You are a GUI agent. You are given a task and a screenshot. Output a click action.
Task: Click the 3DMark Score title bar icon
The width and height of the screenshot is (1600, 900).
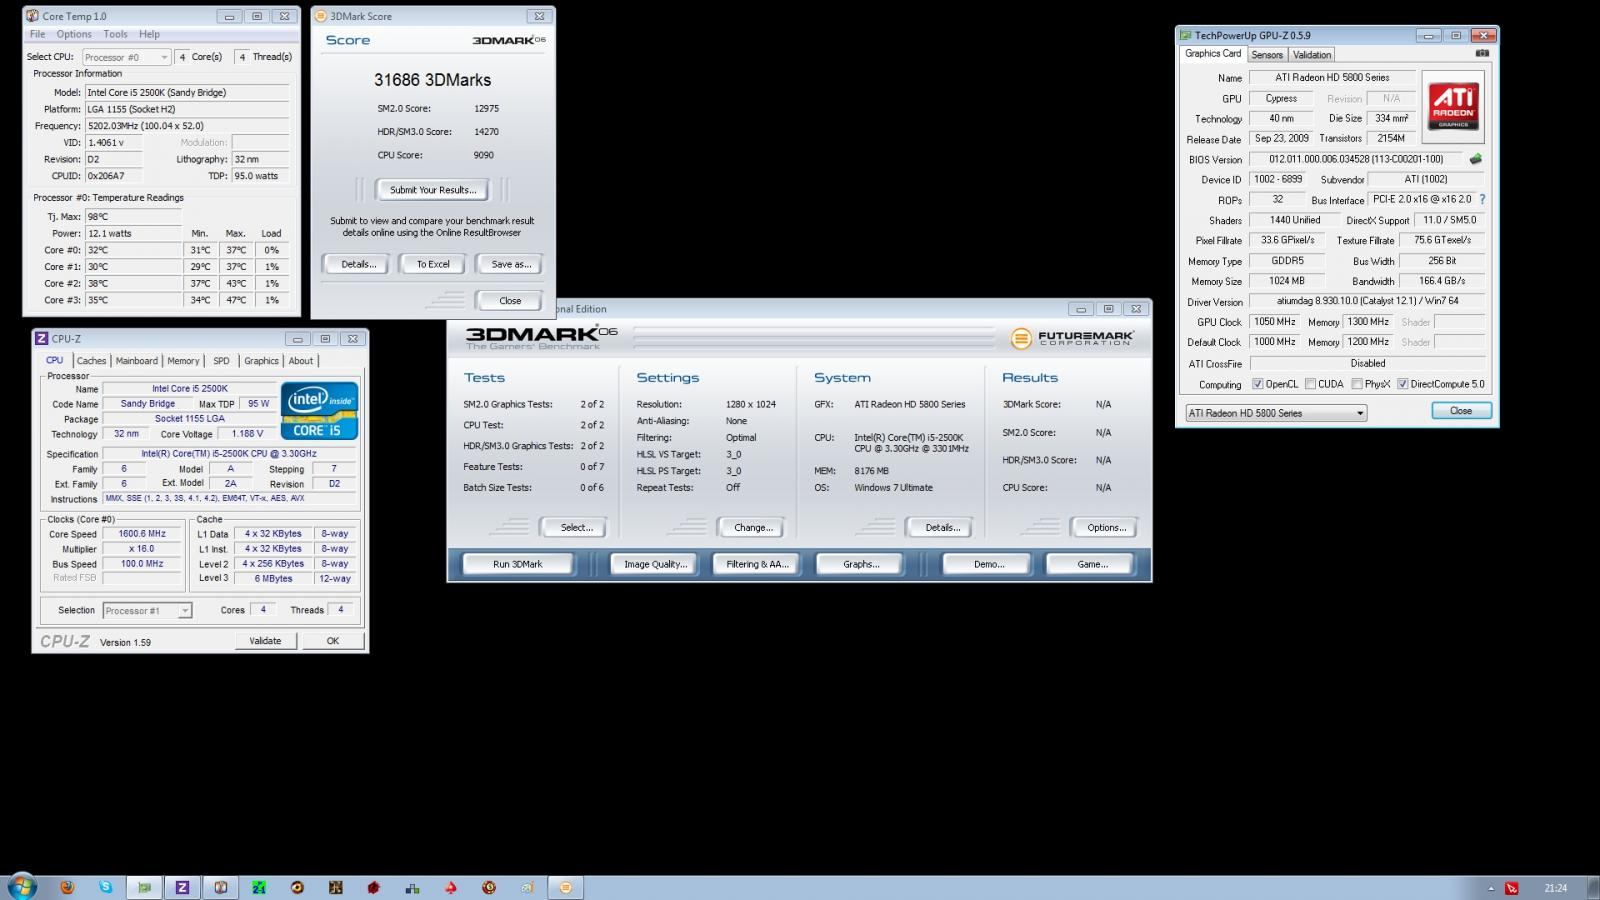point(320,16)
